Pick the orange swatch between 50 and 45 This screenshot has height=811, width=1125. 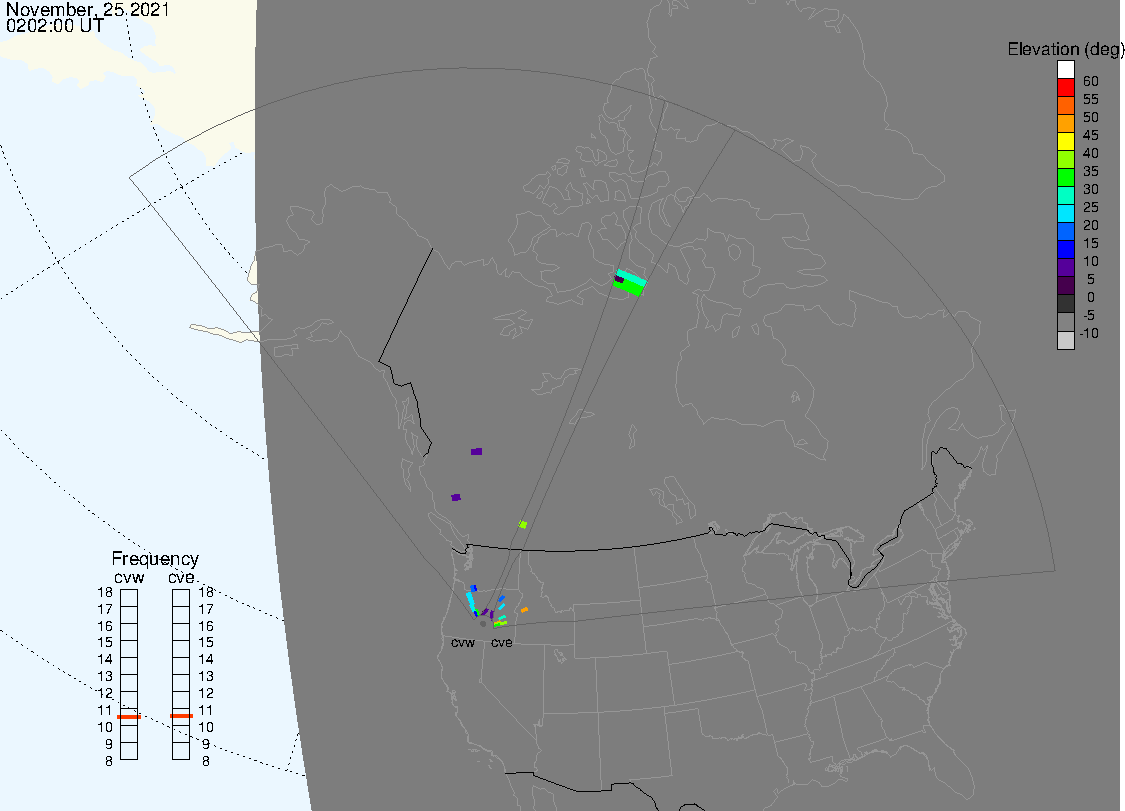coord(1065,123)
